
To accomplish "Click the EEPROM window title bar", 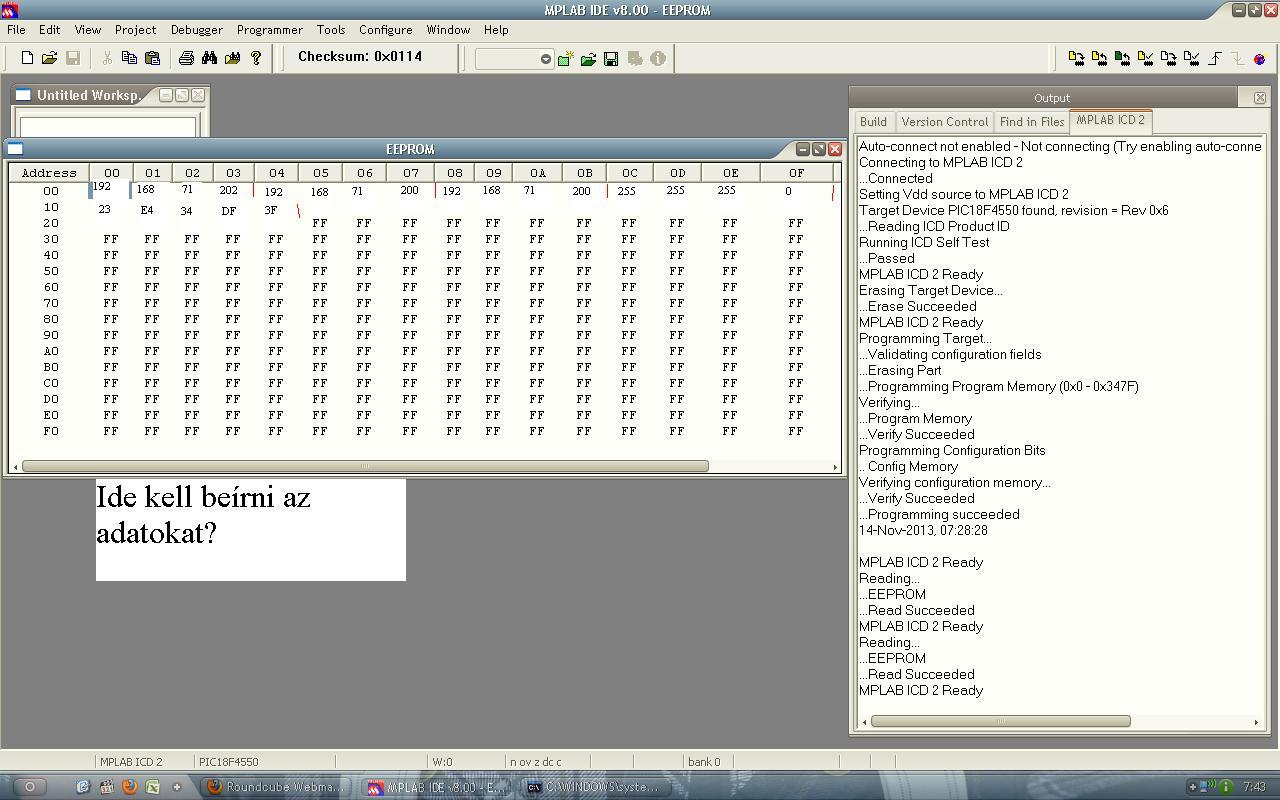I will [x=410, y=149].
